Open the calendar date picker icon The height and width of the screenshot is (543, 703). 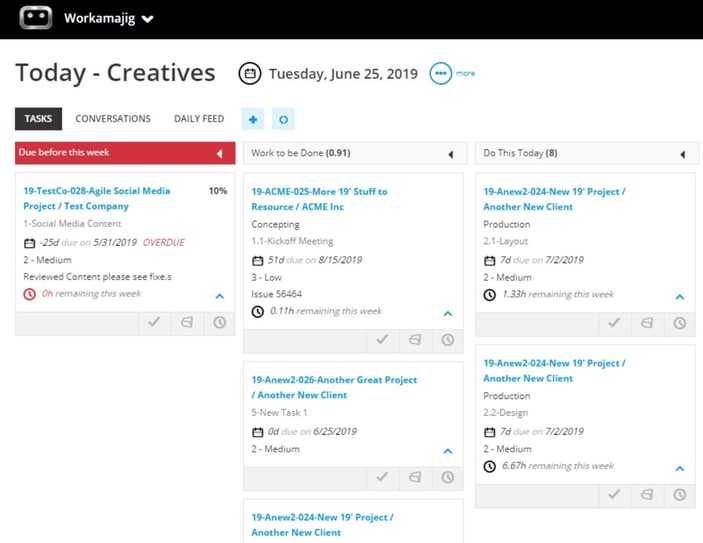250,73
